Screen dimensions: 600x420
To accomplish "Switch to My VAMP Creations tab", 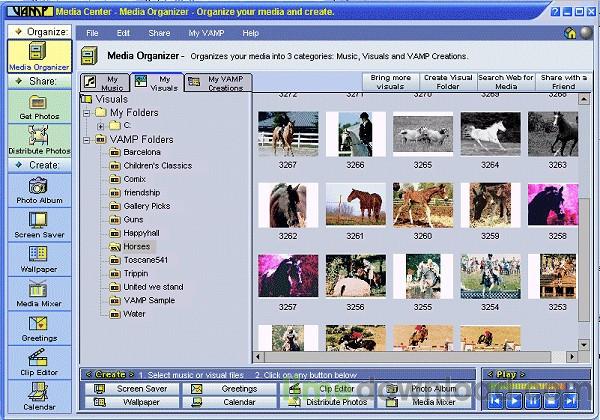I will point(217,82).
